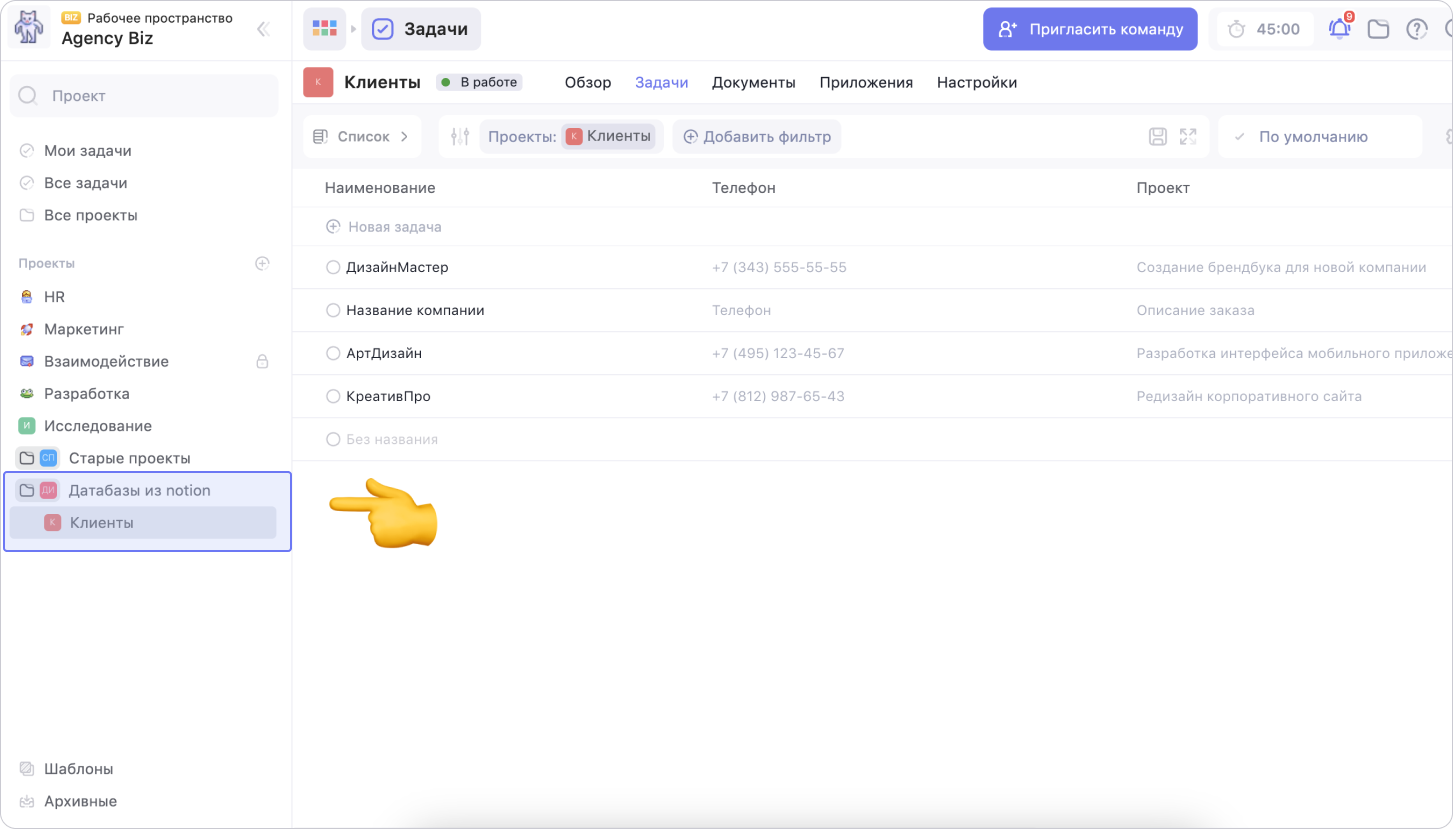Click the Пригласить команду button
The width and height of the screenshot is (1453, 829).
tap(1089, 29)
